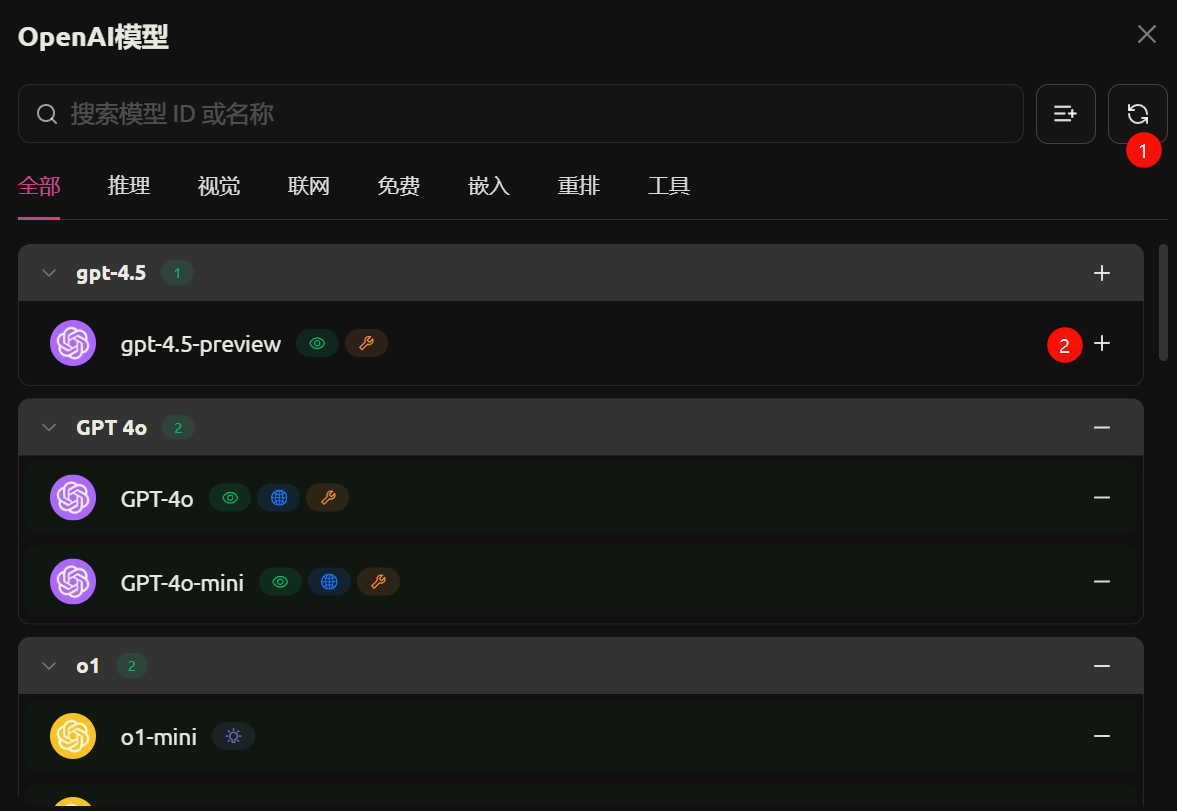Collapse the GPT 4o group chevron

pyautogui.click(x=49, y=427)
